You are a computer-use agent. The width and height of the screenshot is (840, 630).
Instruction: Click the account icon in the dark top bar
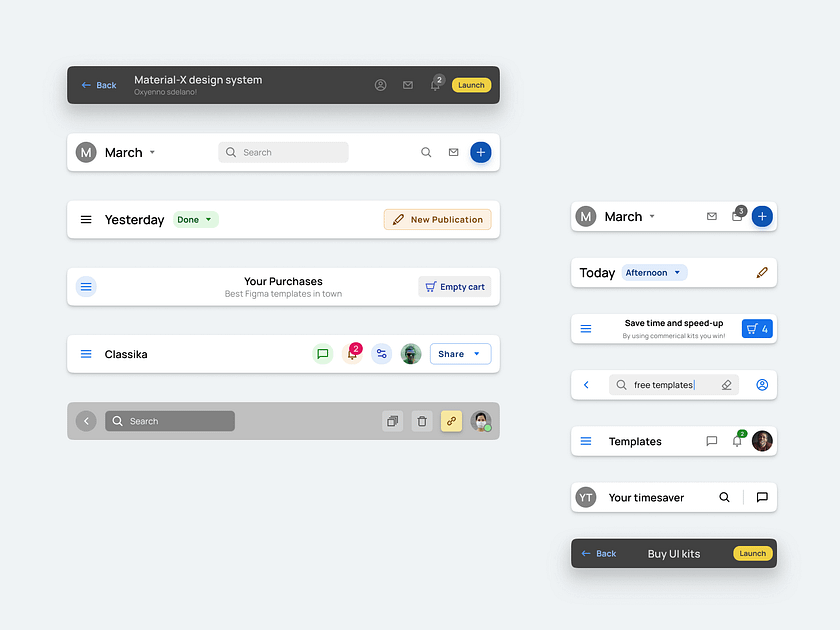[381, 85]
